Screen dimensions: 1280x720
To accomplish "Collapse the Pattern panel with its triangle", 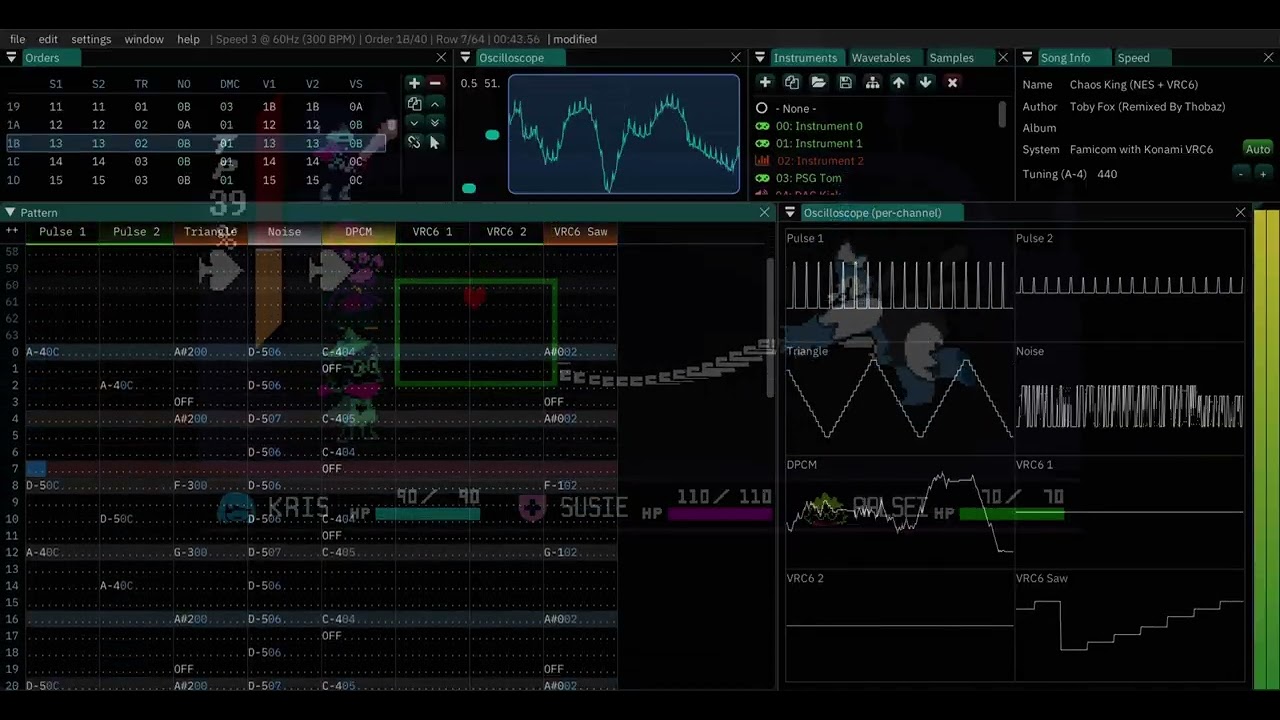I will pos(10,213).
